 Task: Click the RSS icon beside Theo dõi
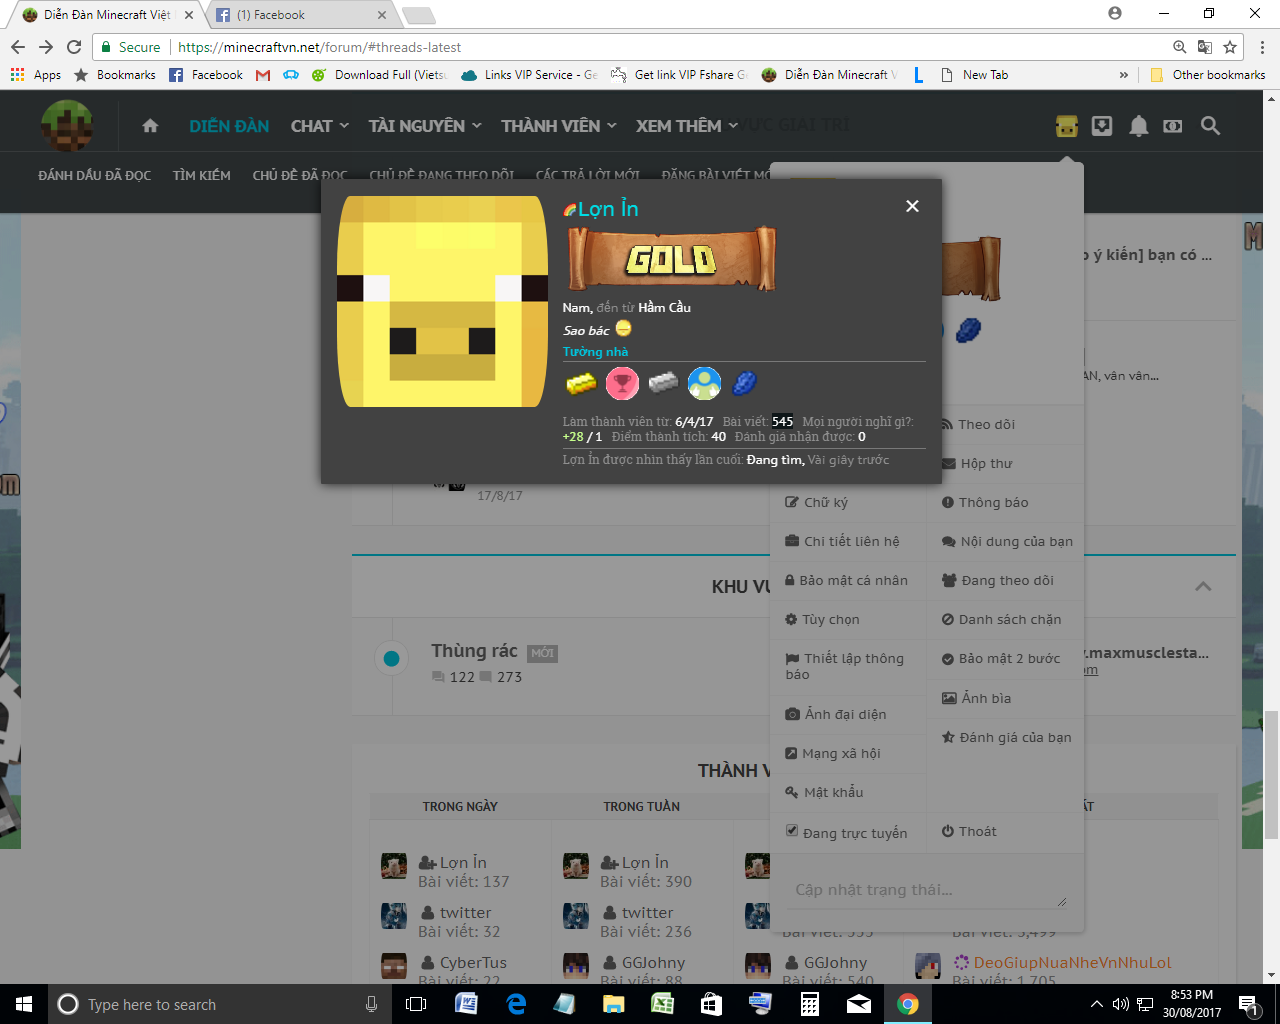point(949,424)
